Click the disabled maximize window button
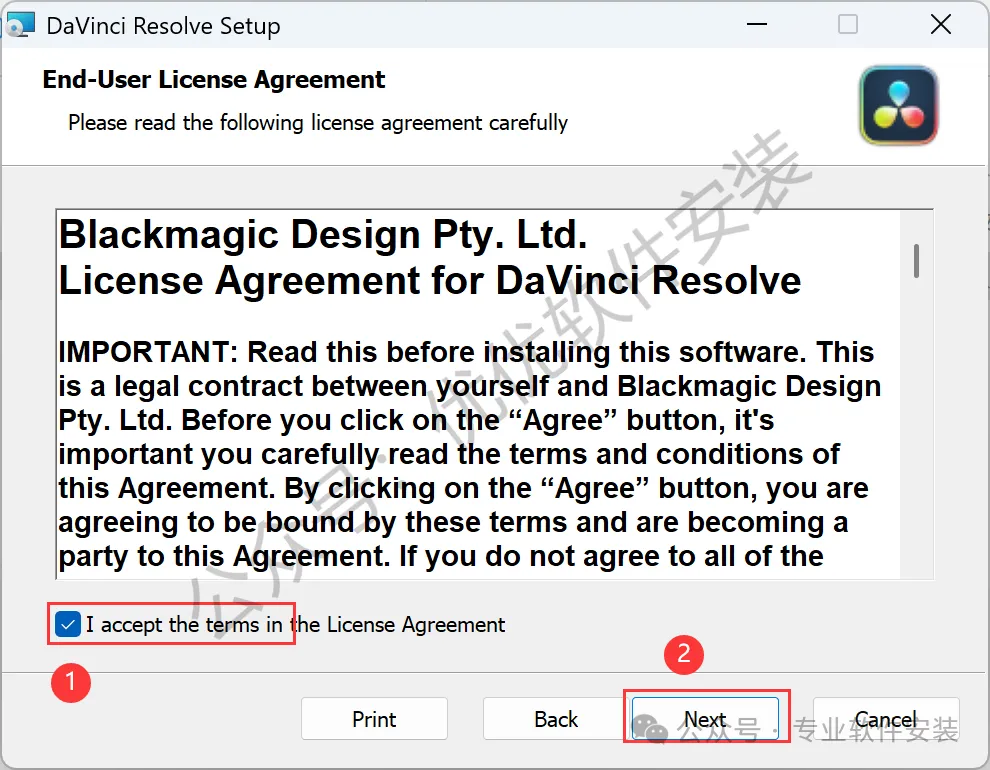Viewport: 990px width, 770px height. pos(847,25)
